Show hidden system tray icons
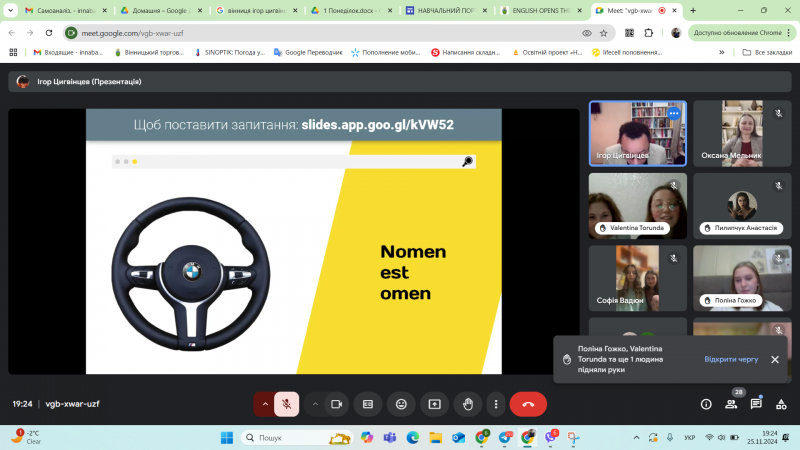The width and height of the screenshot is (800, 450). [x=636, y=438]
